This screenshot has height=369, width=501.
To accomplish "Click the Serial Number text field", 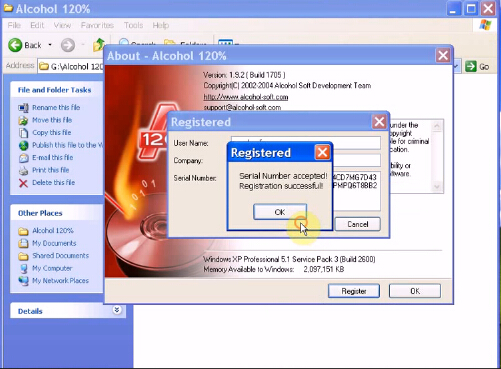I will click(x=356, y=192).
